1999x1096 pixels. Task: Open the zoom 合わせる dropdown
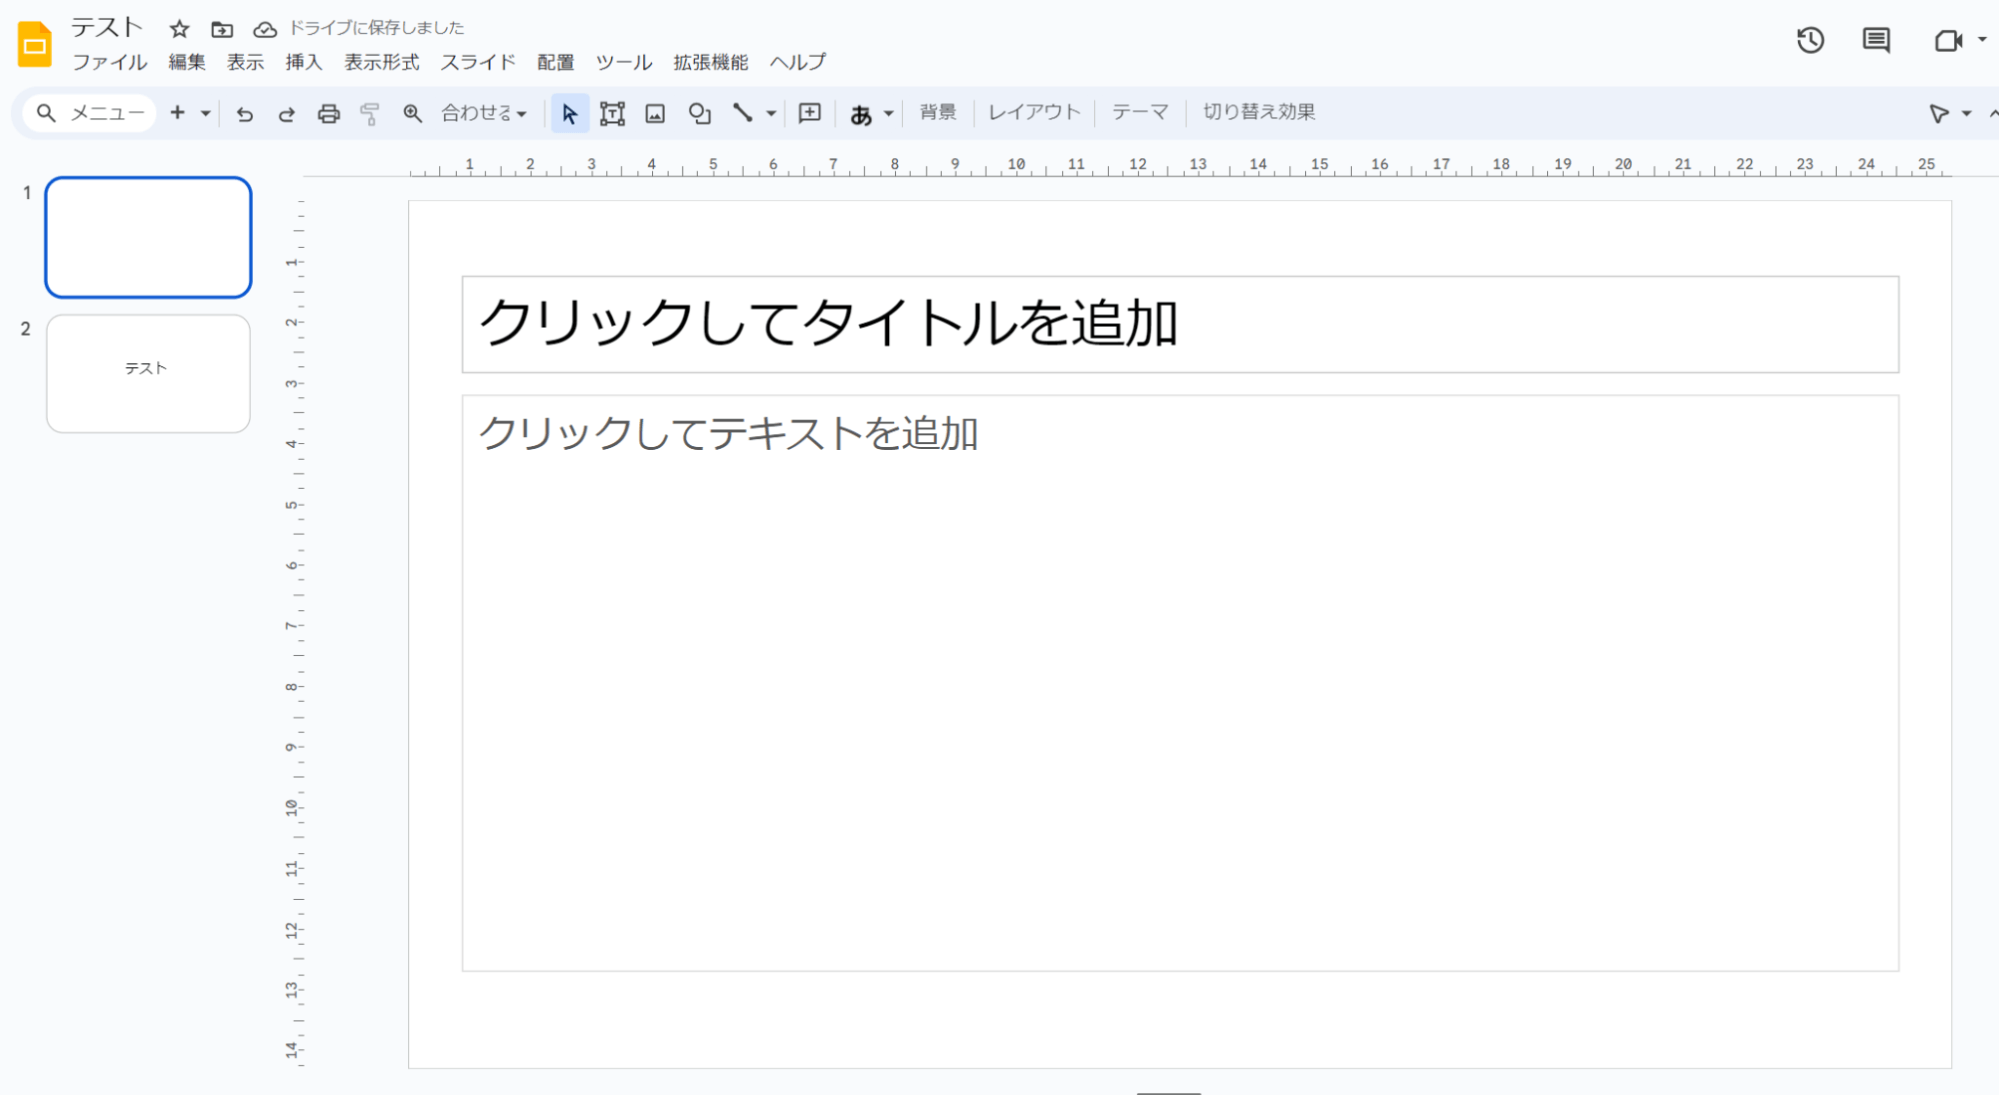(484, 113)
